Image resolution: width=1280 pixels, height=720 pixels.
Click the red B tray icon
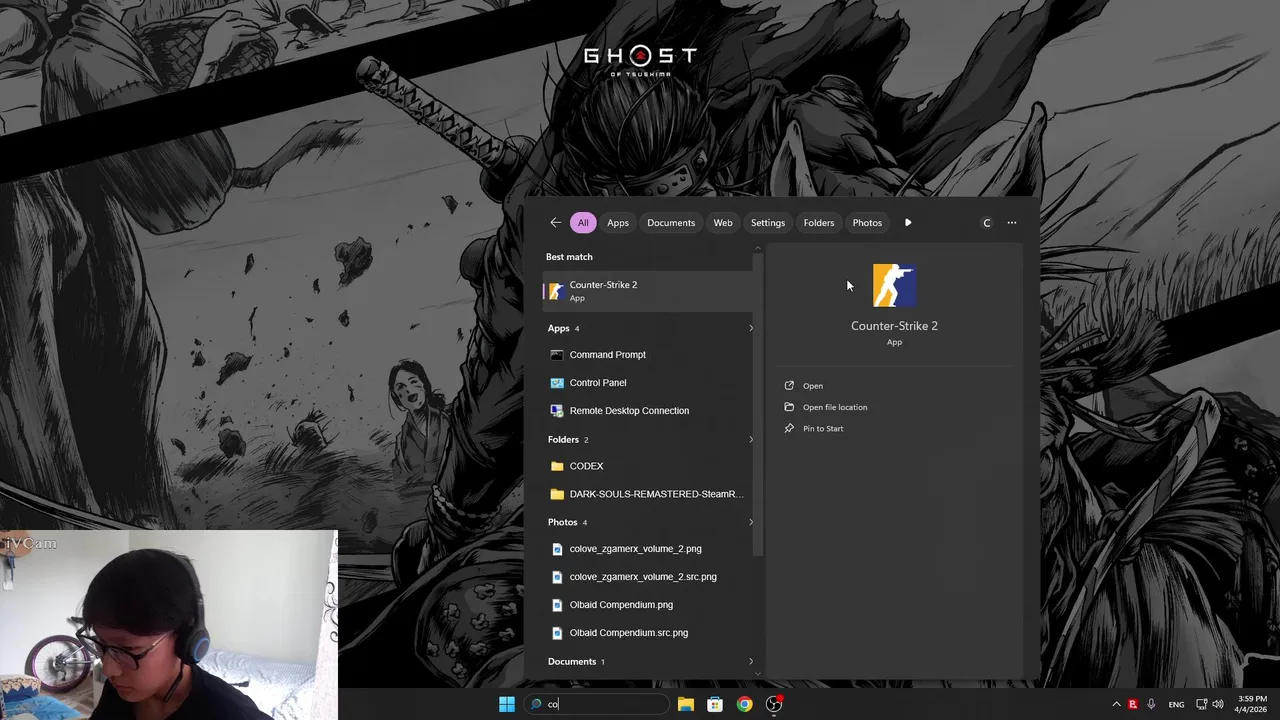click(1133, 704)
